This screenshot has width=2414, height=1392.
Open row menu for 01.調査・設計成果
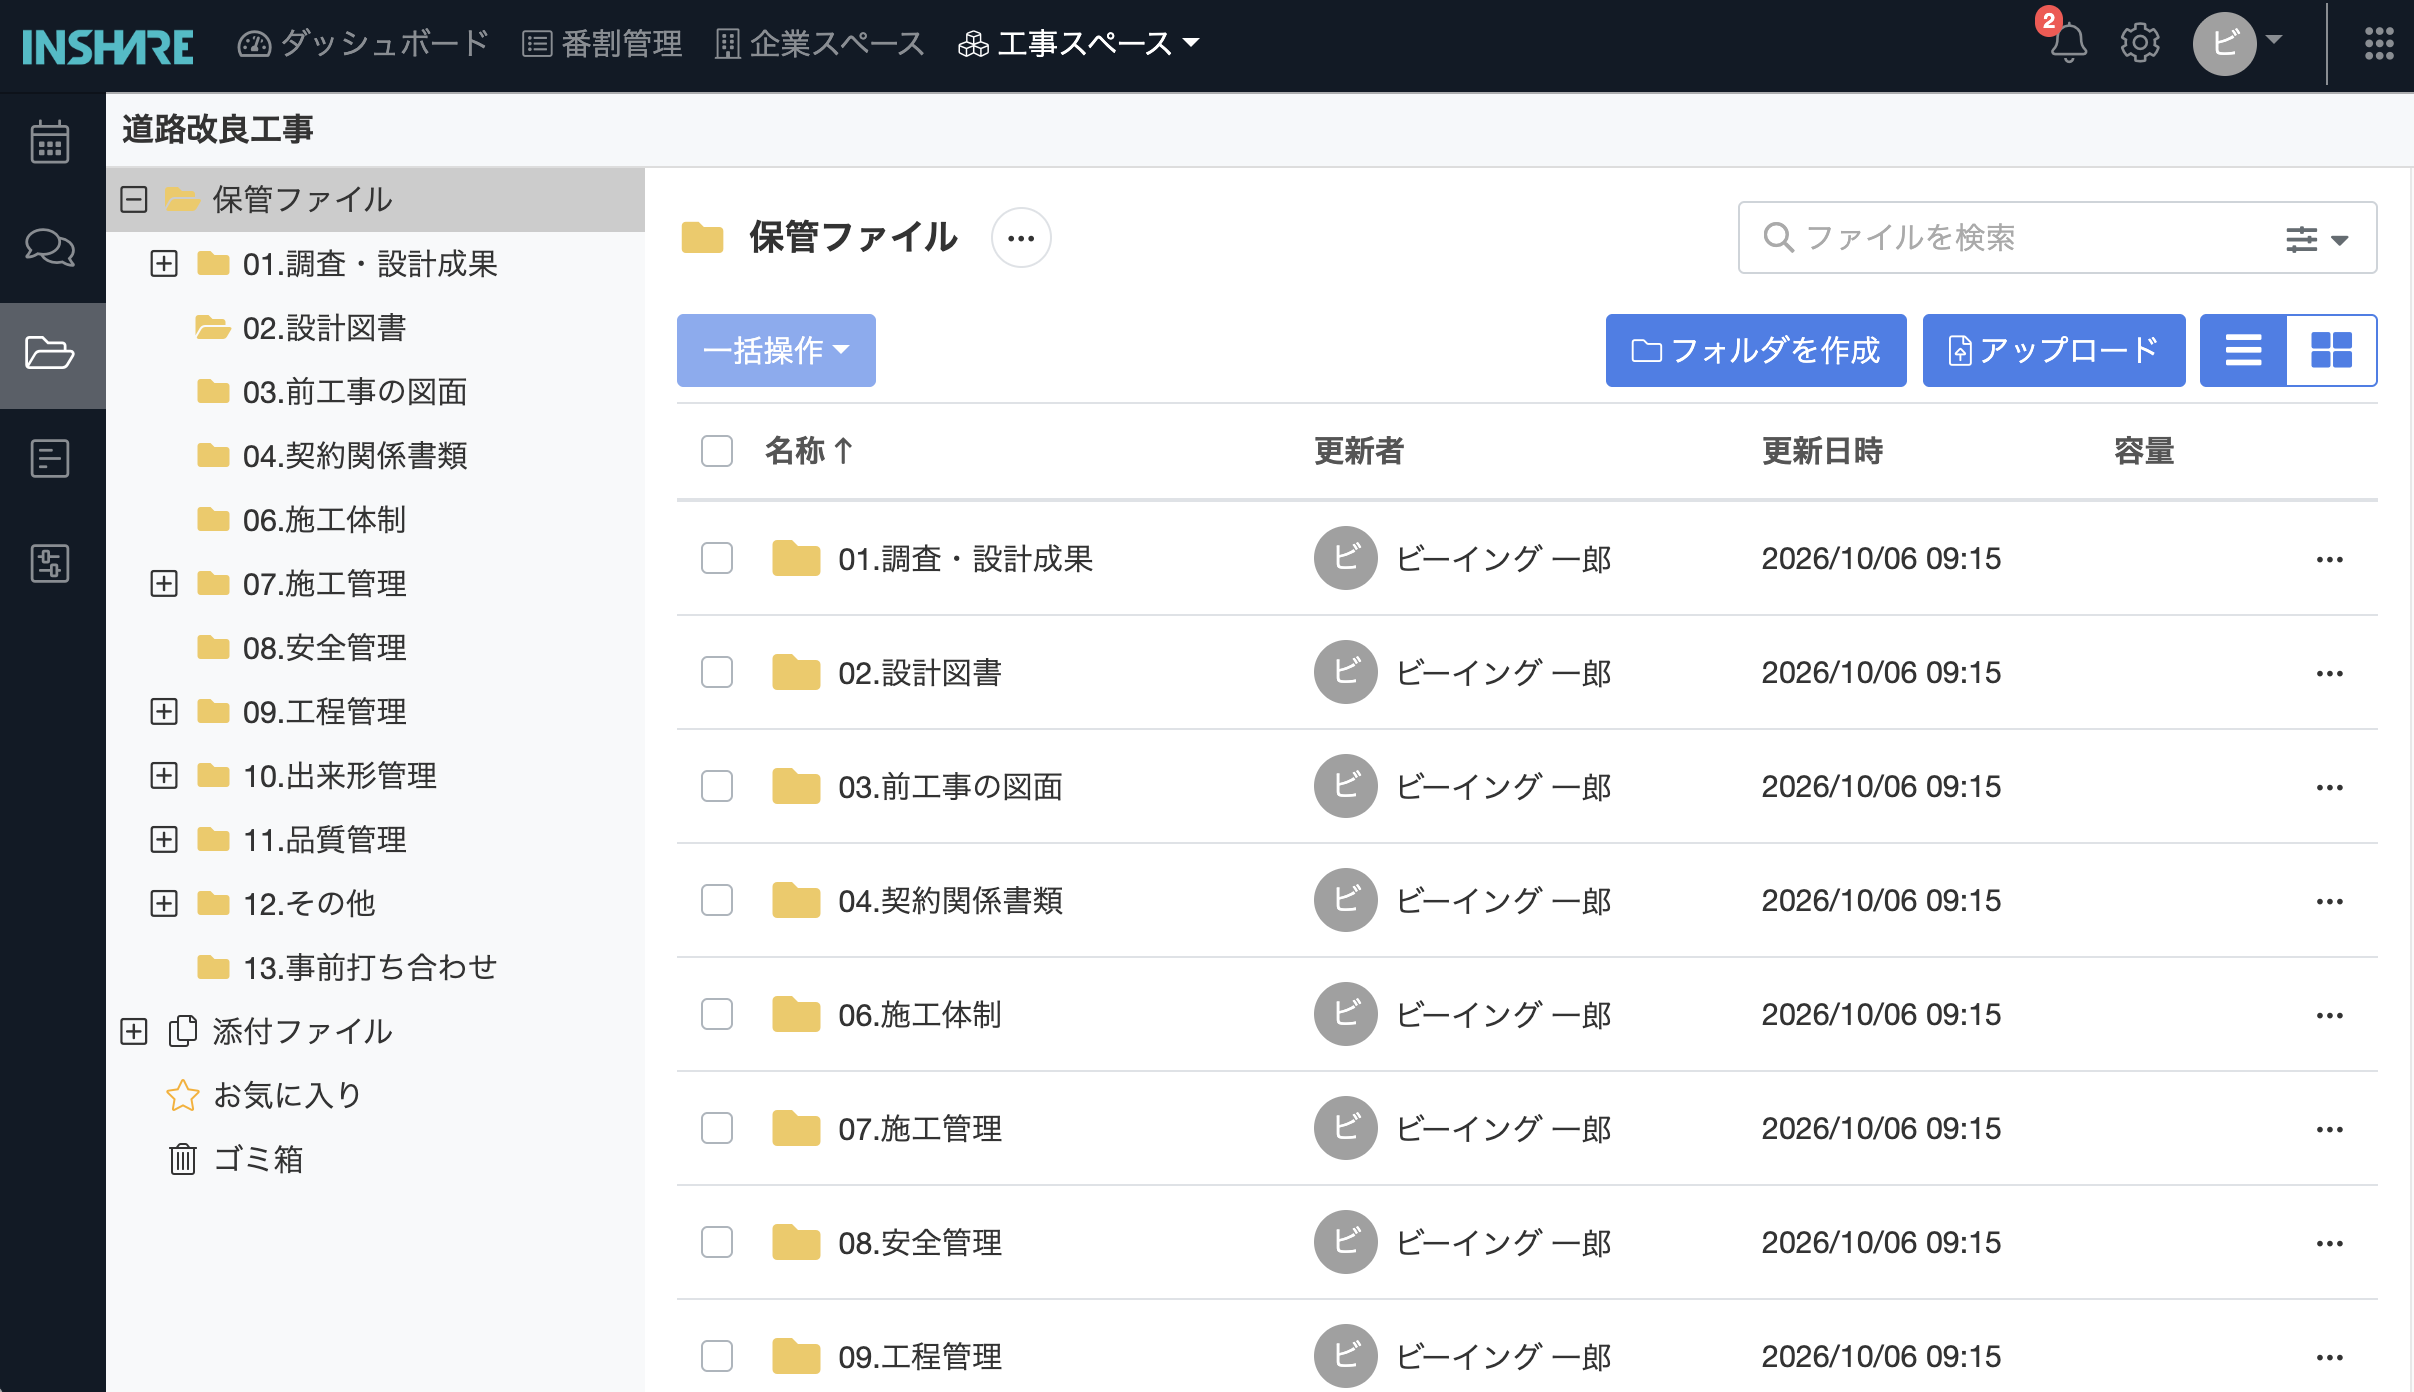2330,559
